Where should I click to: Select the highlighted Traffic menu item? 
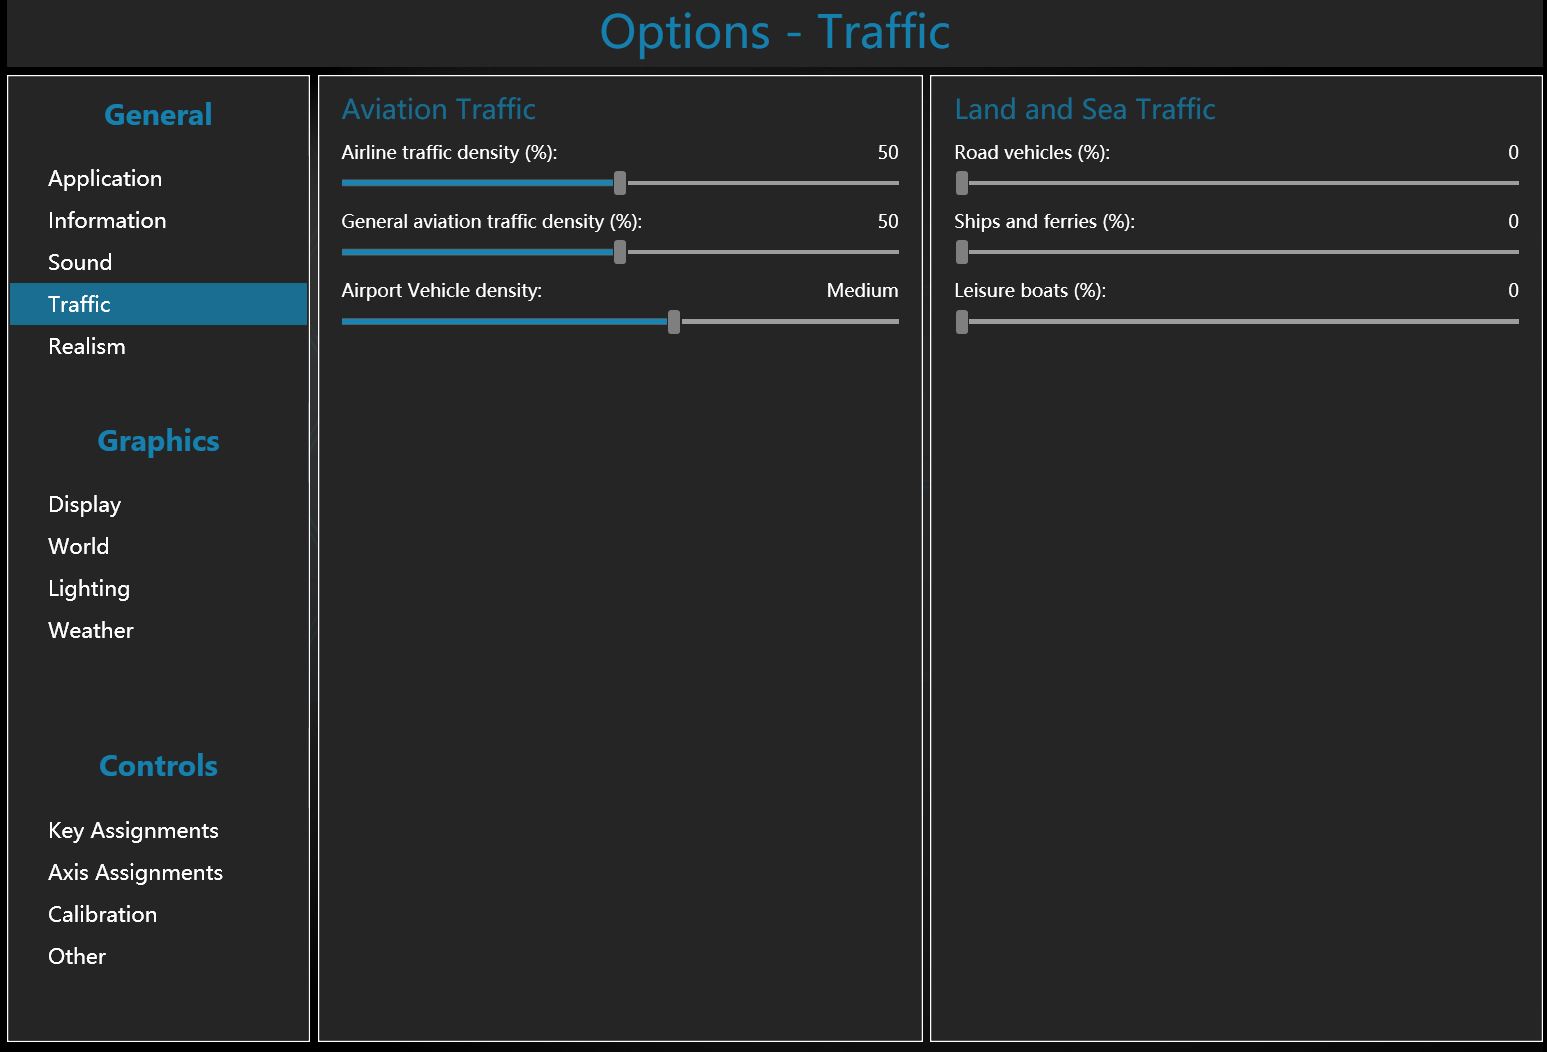[x=80, y=304]
